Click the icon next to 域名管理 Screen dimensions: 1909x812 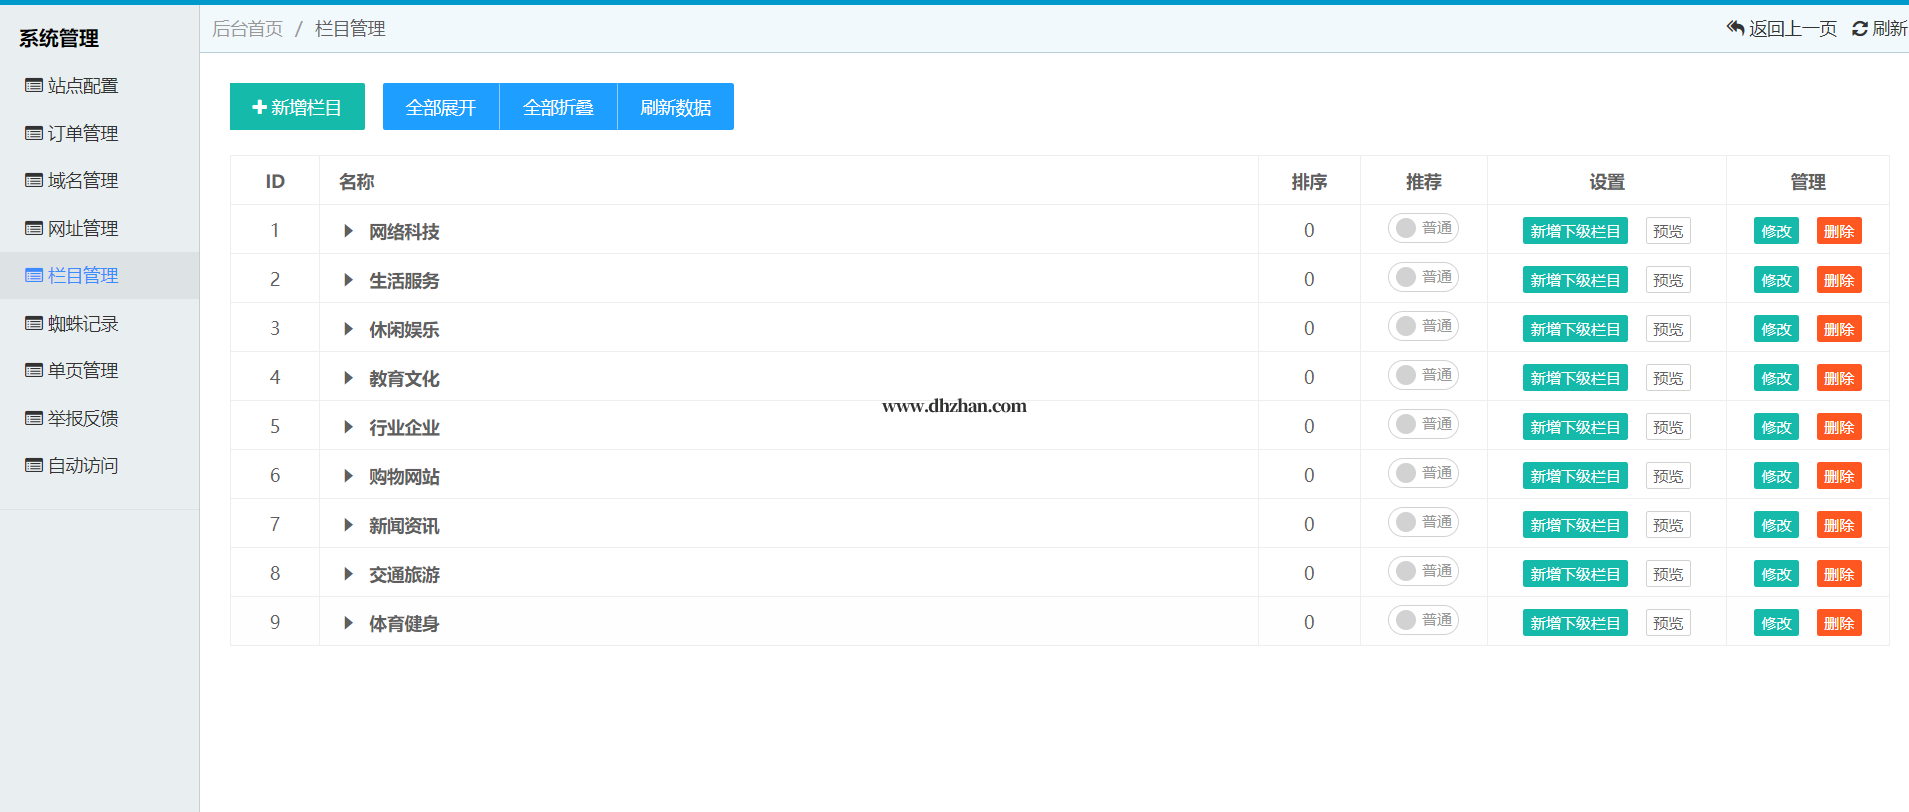click(x=34, y=181)
